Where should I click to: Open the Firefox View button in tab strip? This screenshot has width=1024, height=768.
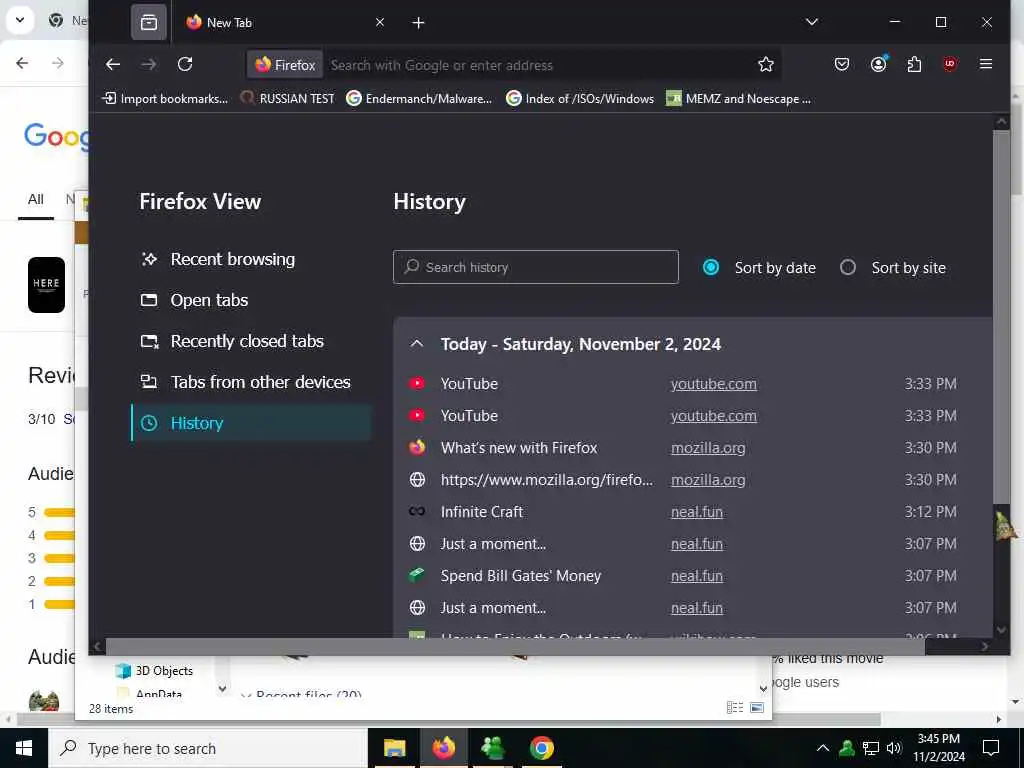coord(149,23)
